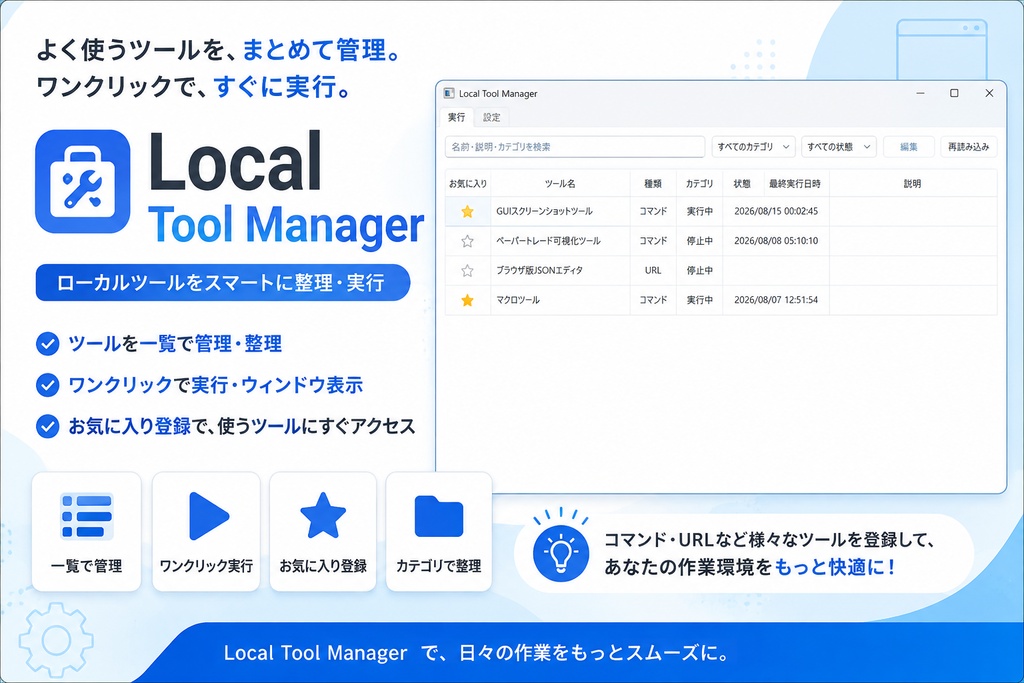Click the 2026/08/08 05:10:10 timestamp
Viewport: 1024px width, 683px height.
click(776, 241)
